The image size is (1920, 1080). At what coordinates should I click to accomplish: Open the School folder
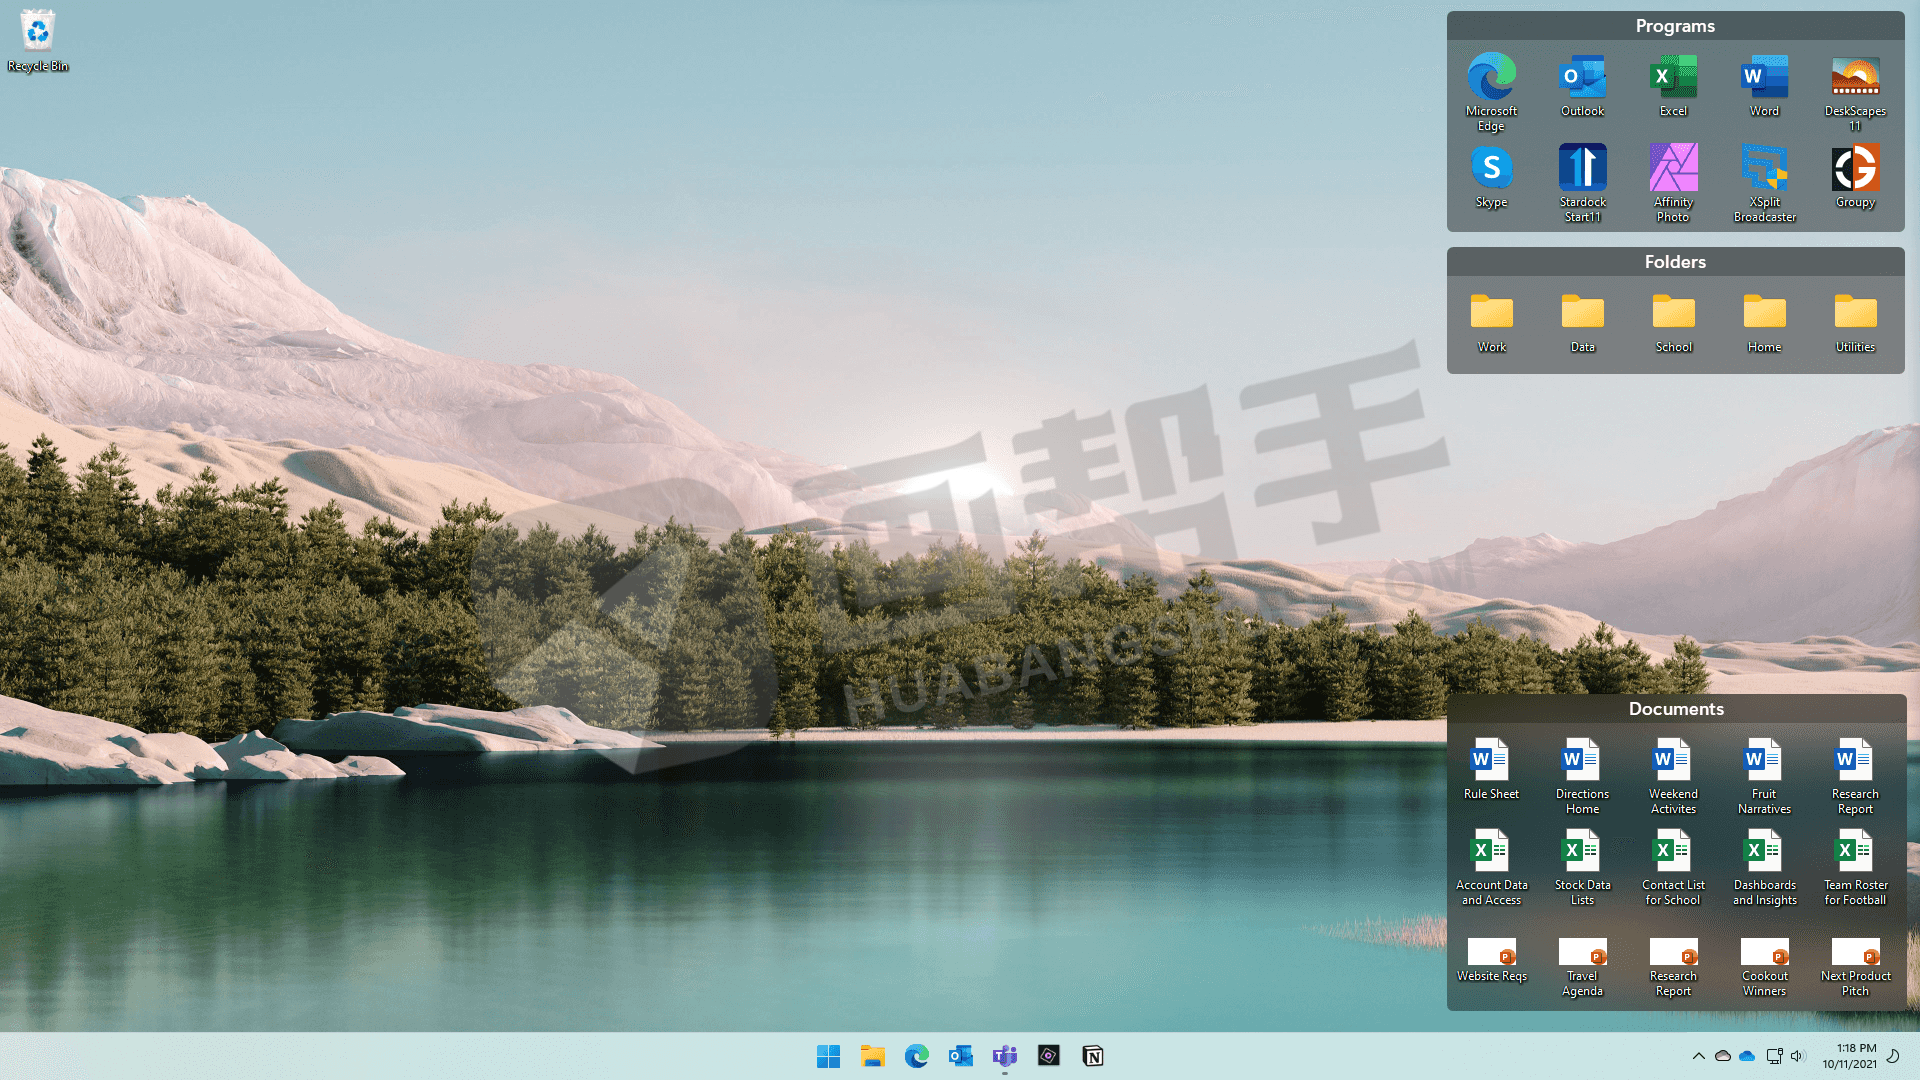click(1673, 323)
